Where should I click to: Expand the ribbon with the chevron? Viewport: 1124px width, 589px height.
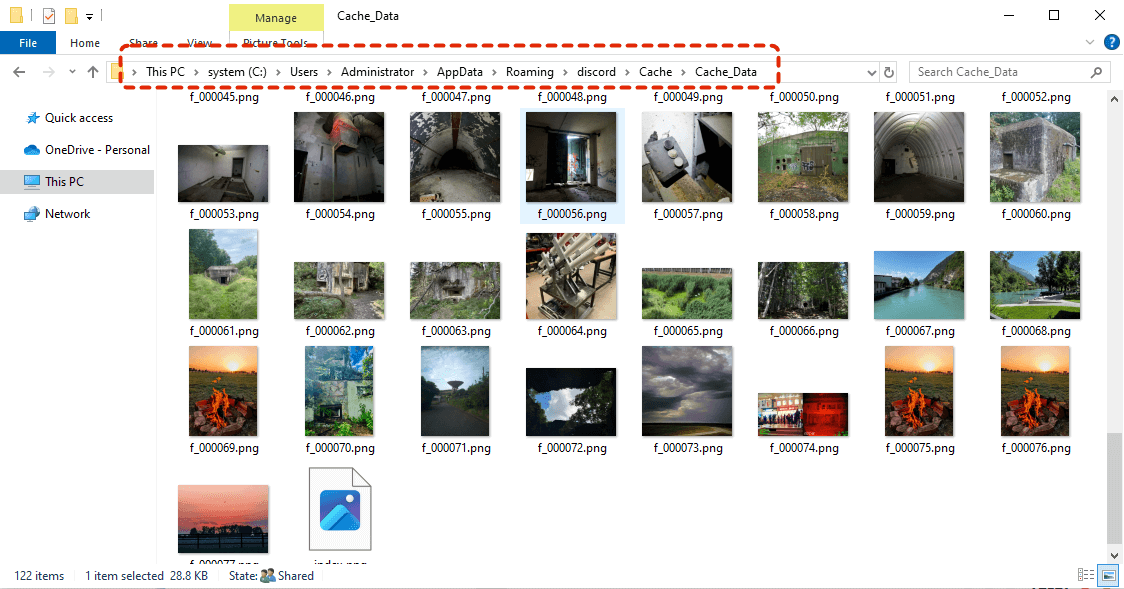coord(1090,42)
